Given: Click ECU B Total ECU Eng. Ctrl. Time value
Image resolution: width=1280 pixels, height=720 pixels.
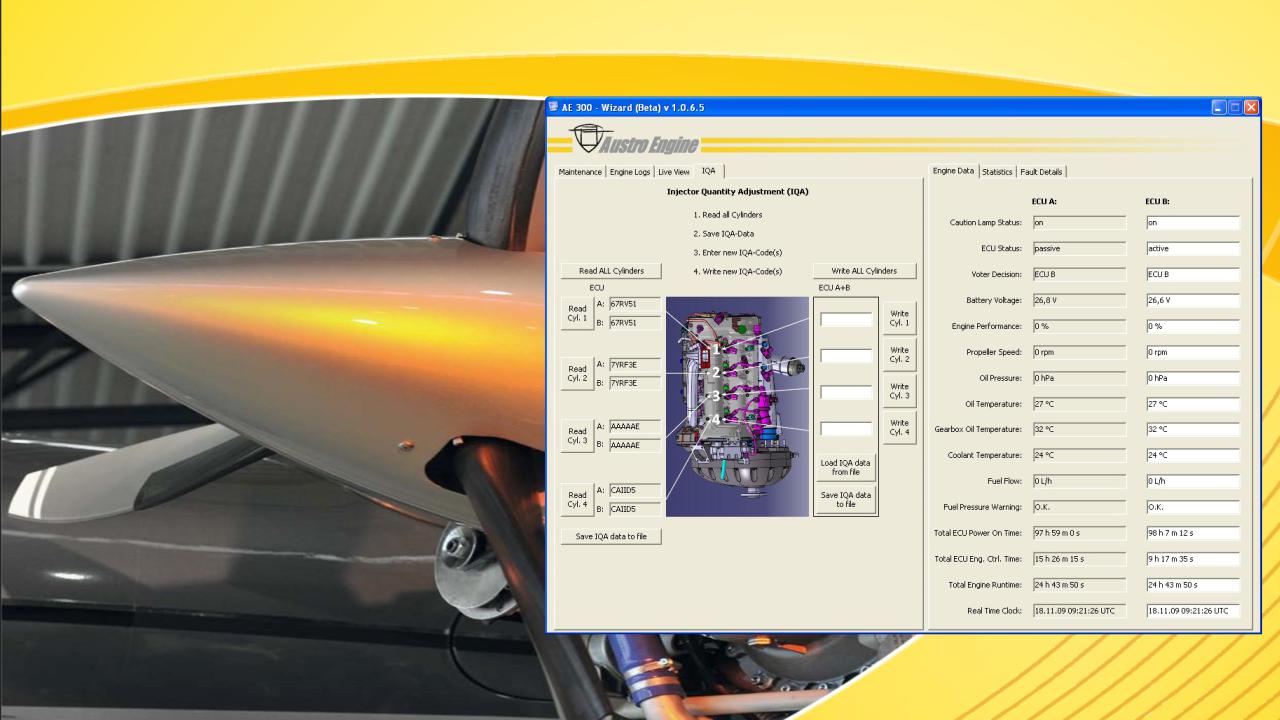Looking at the screenshot, I should tap(1193, 559).
